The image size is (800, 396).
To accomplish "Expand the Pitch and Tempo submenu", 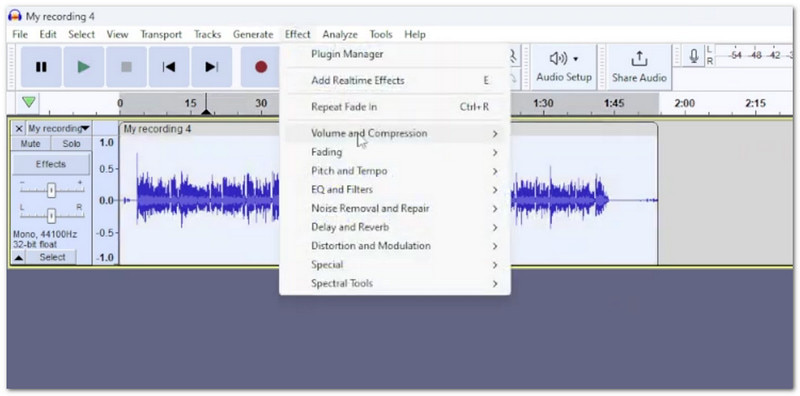I will [x=395, y=171].
